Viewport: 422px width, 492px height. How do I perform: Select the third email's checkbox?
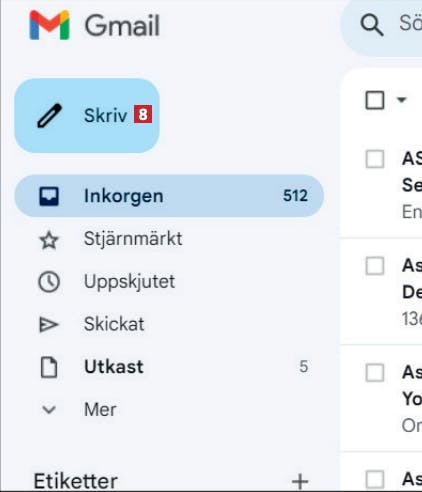pos(375,372)
